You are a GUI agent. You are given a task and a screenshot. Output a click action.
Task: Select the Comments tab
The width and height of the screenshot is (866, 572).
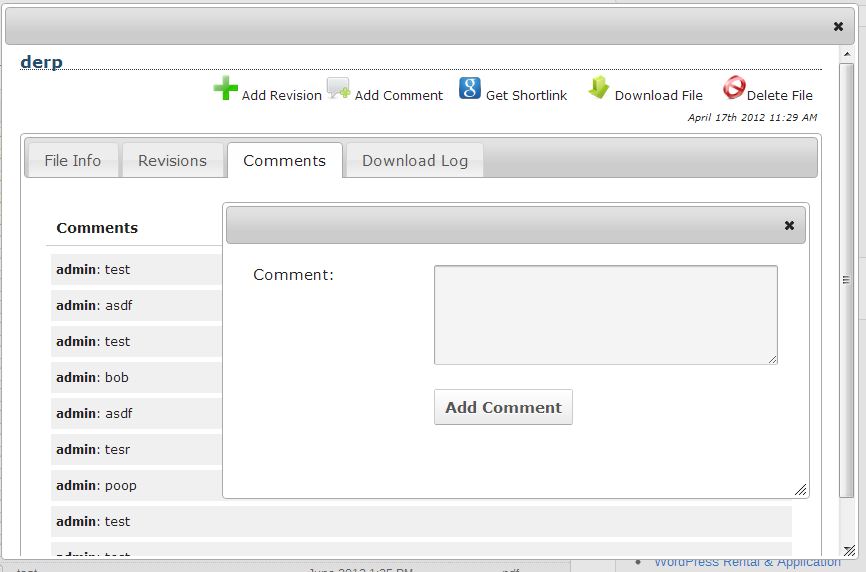[x=284, y=161]
